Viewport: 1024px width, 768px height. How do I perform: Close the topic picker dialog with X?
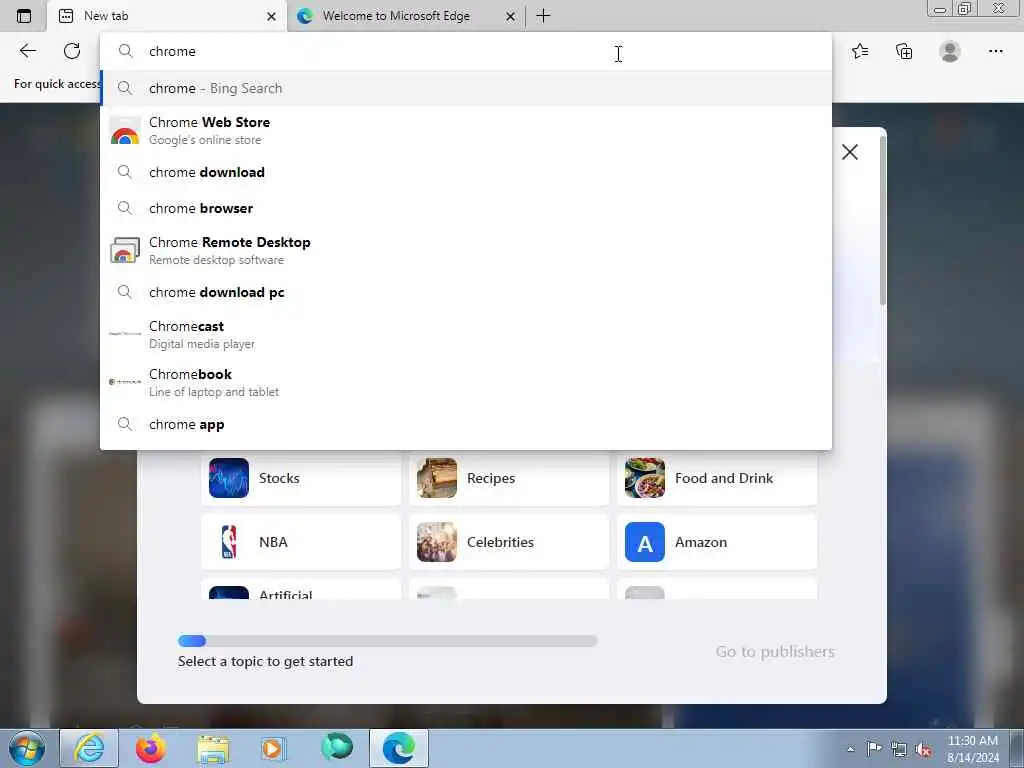tap(850, 152)
